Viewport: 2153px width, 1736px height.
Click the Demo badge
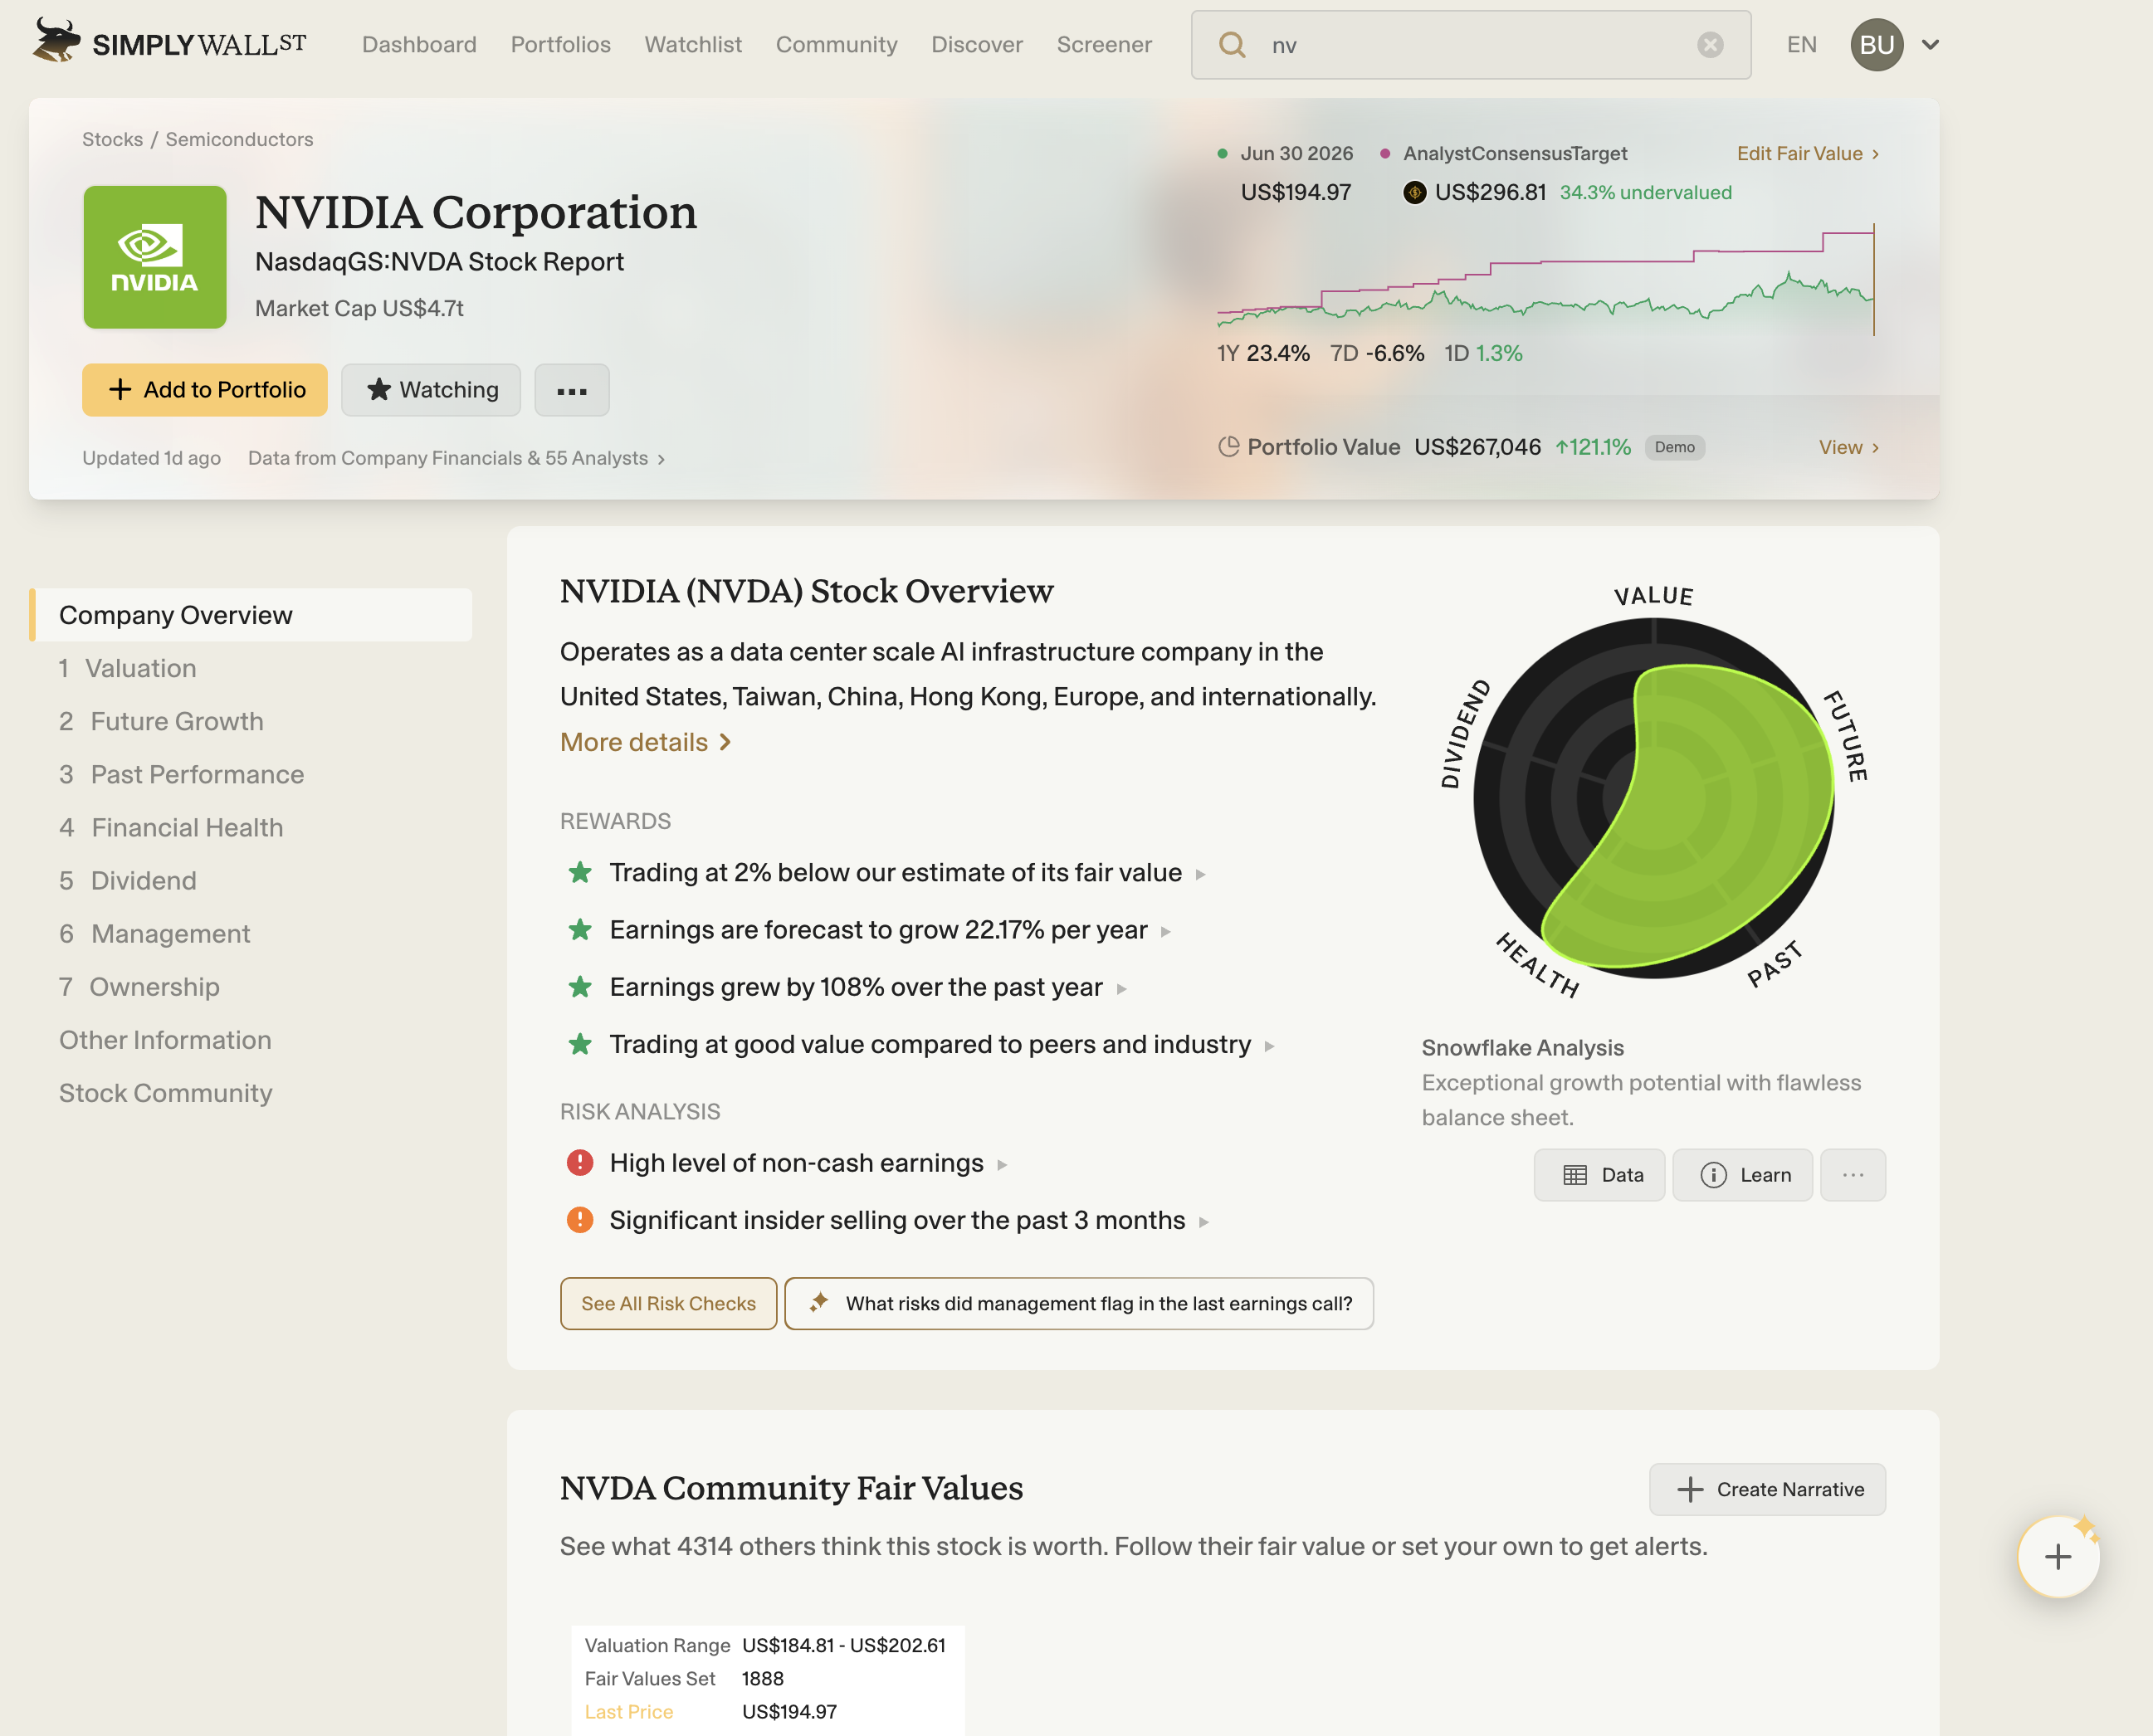pyautogui.click(x=1675, y=447)
